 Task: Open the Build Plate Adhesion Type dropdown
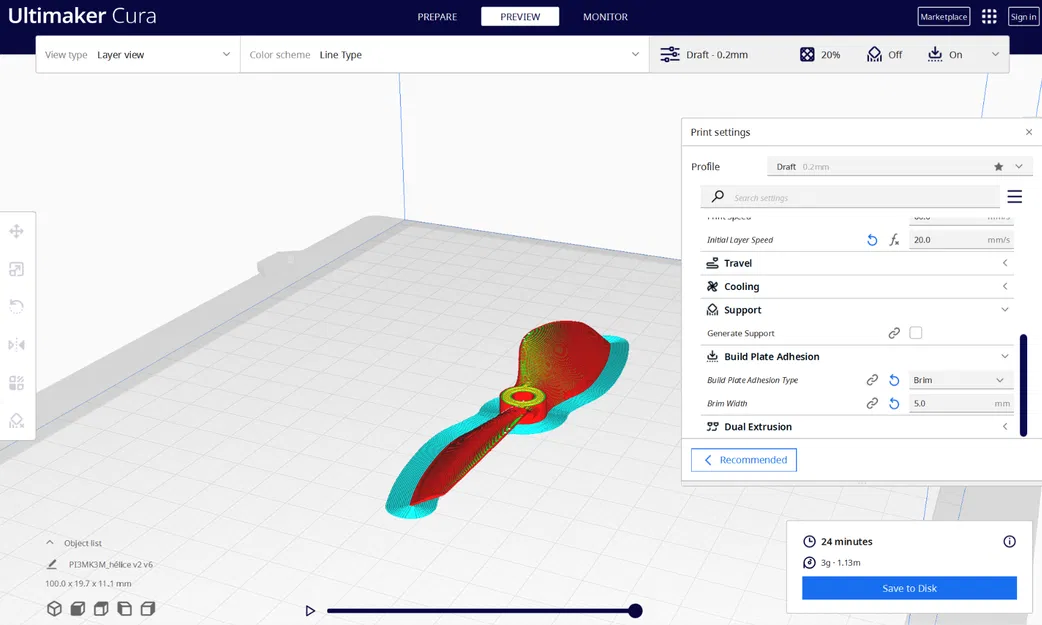click(960, 380)
